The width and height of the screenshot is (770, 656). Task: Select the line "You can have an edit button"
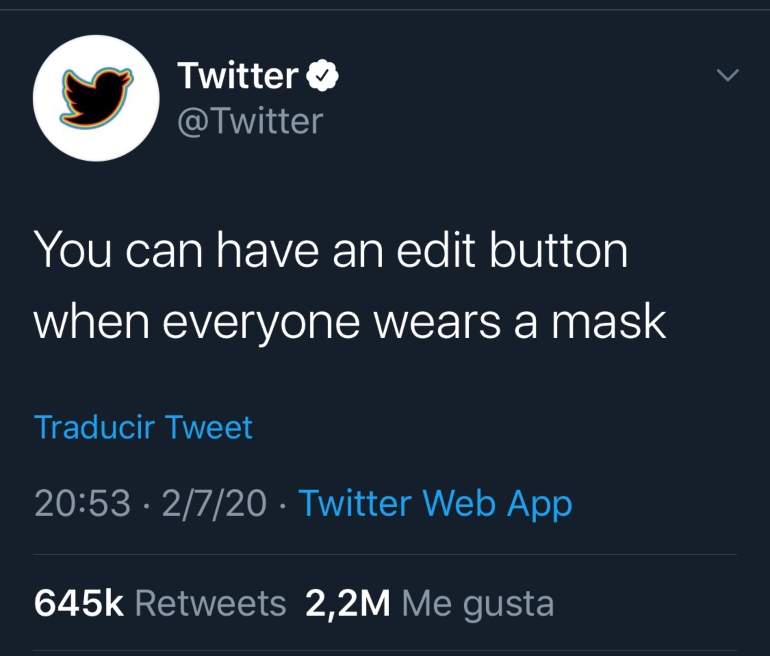click(x=331, y=250)
